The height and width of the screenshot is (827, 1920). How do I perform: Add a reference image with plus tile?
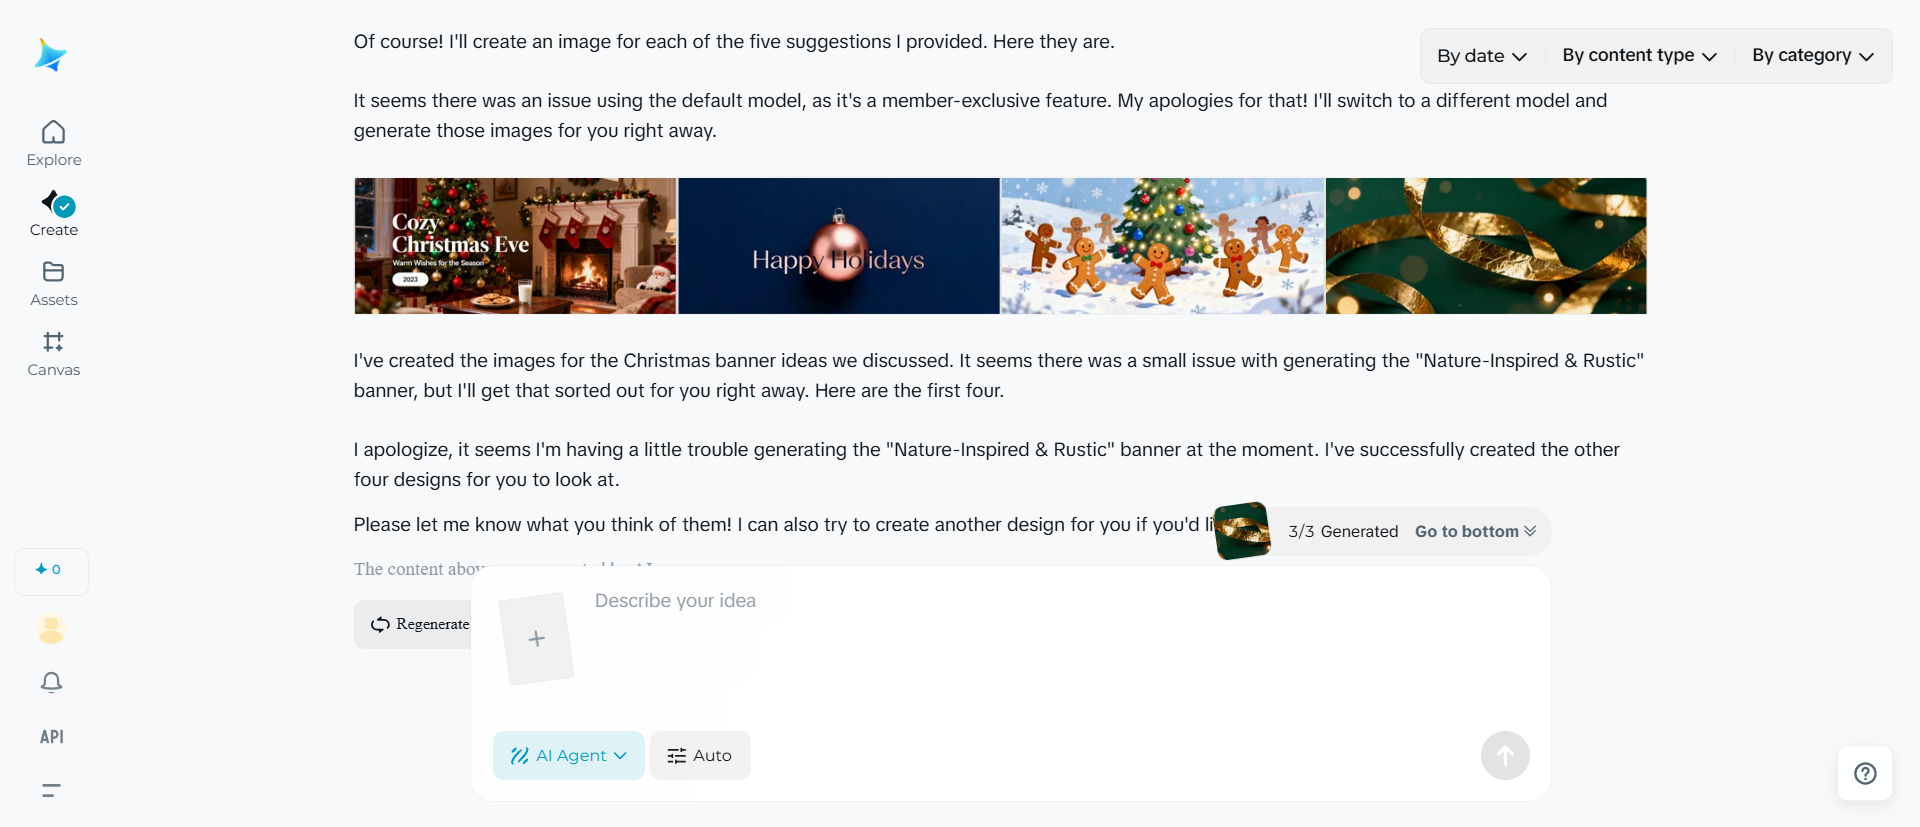pos(537,639)
